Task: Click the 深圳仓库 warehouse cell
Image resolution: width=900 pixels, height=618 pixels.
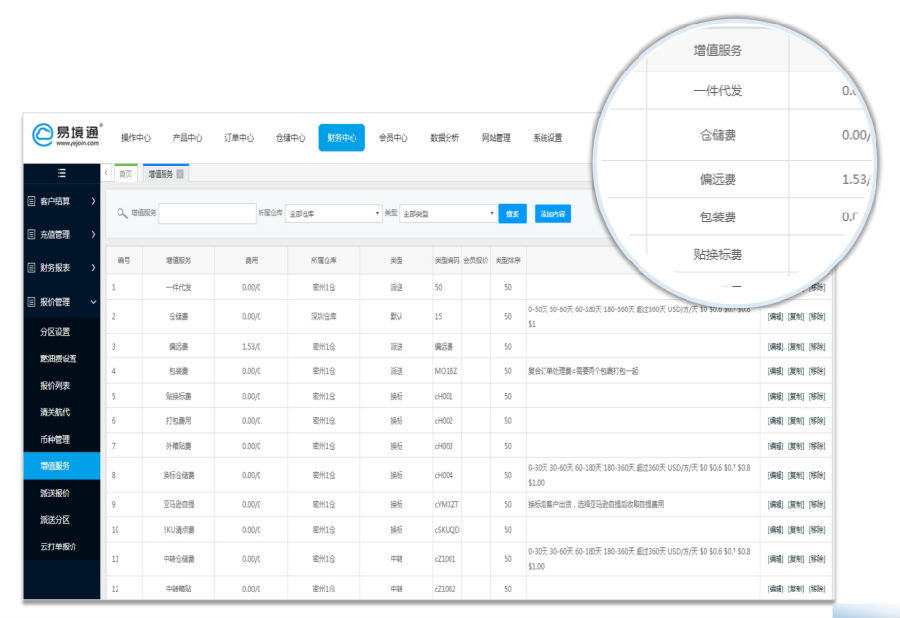Action: 324,316
